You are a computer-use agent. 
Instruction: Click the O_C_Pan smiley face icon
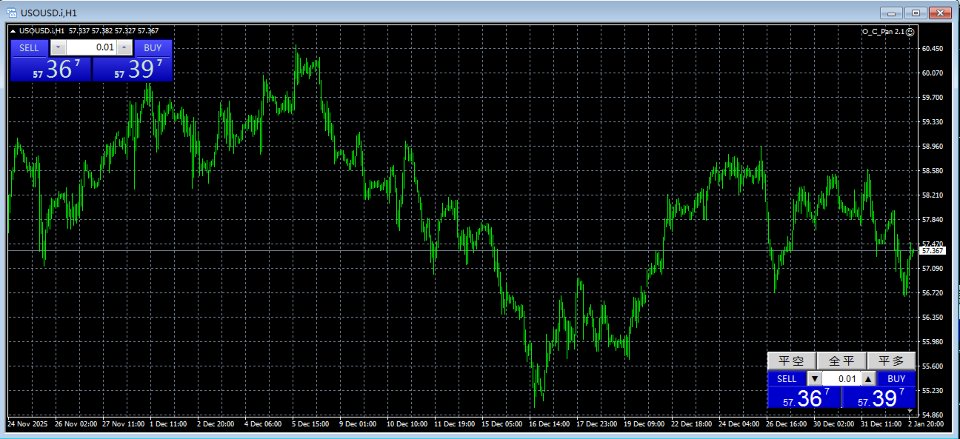tap(910, 31)
